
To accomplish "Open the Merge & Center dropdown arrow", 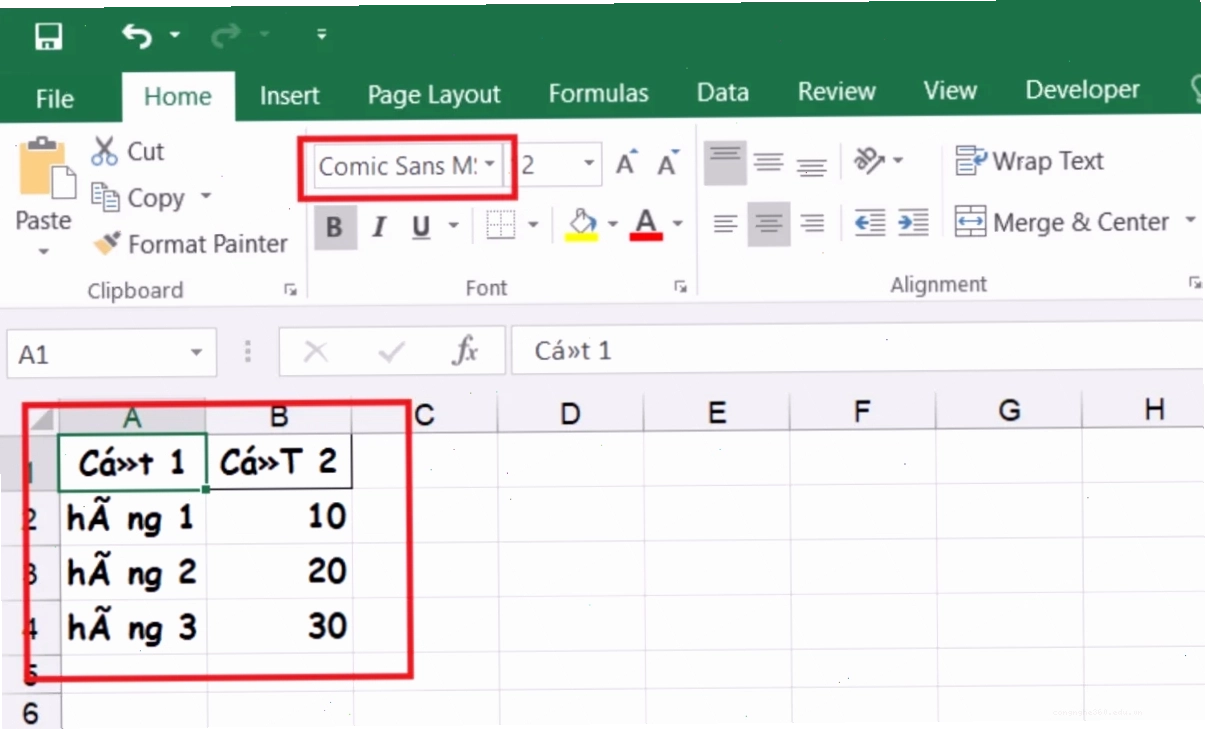I will pyautogui.click(x=1190, y=220).
